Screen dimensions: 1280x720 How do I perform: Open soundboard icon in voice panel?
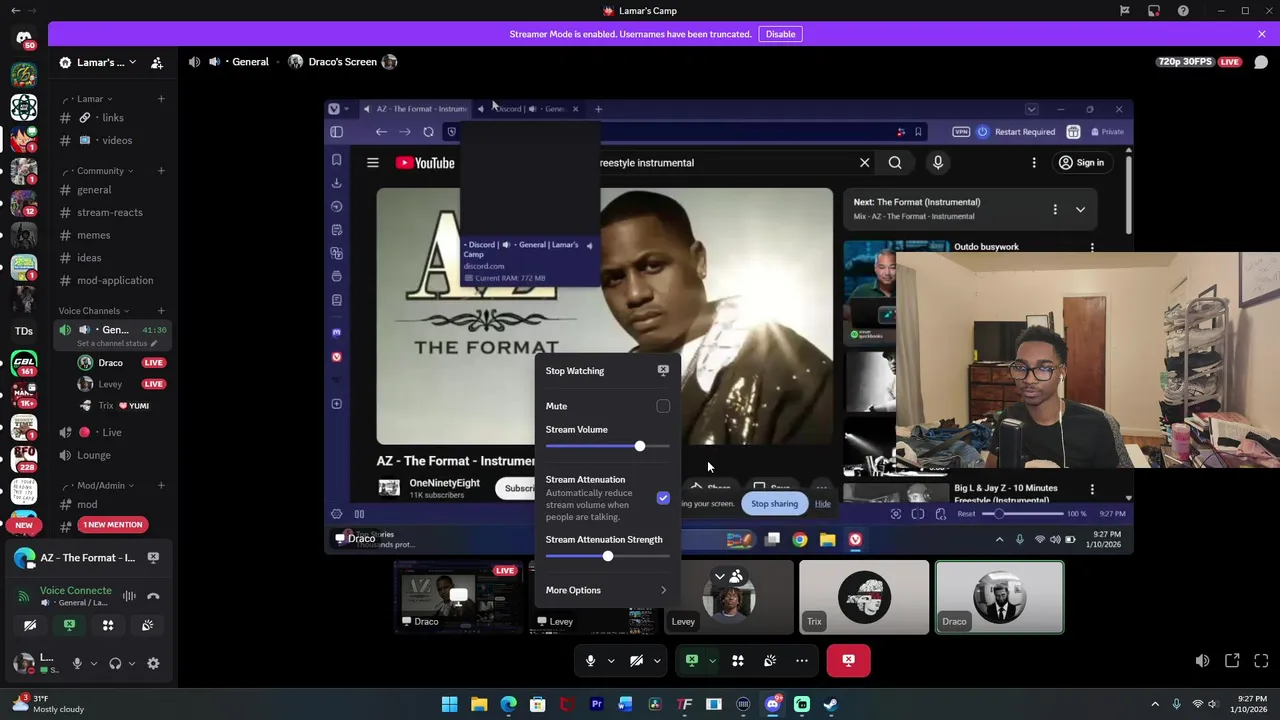(147, 625)
